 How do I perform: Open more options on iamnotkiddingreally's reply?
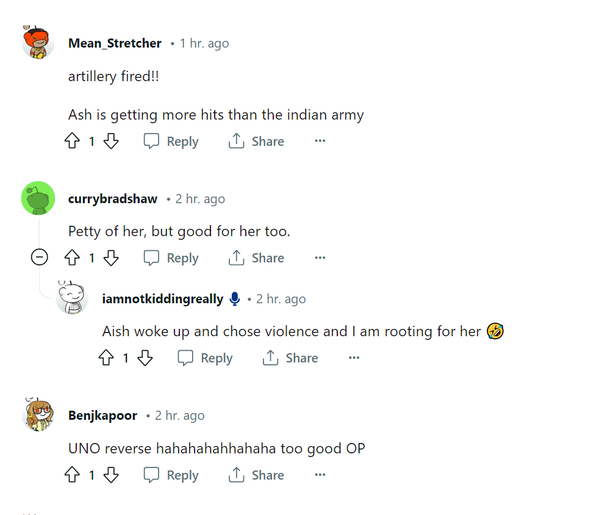(x=354, y=358)
